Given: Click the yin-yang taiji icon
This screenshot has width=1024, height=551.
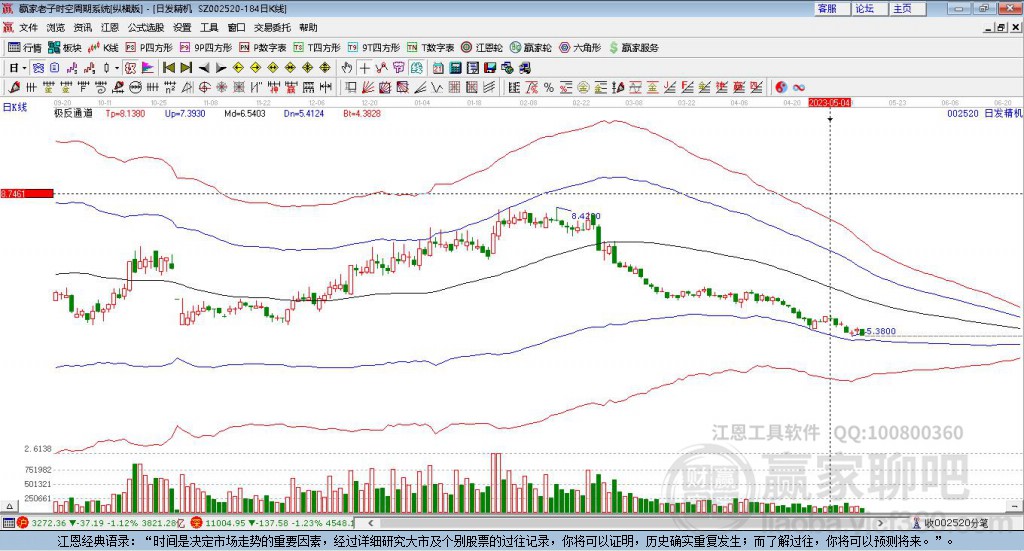Looking at the screenshot, I should (781, 87).
